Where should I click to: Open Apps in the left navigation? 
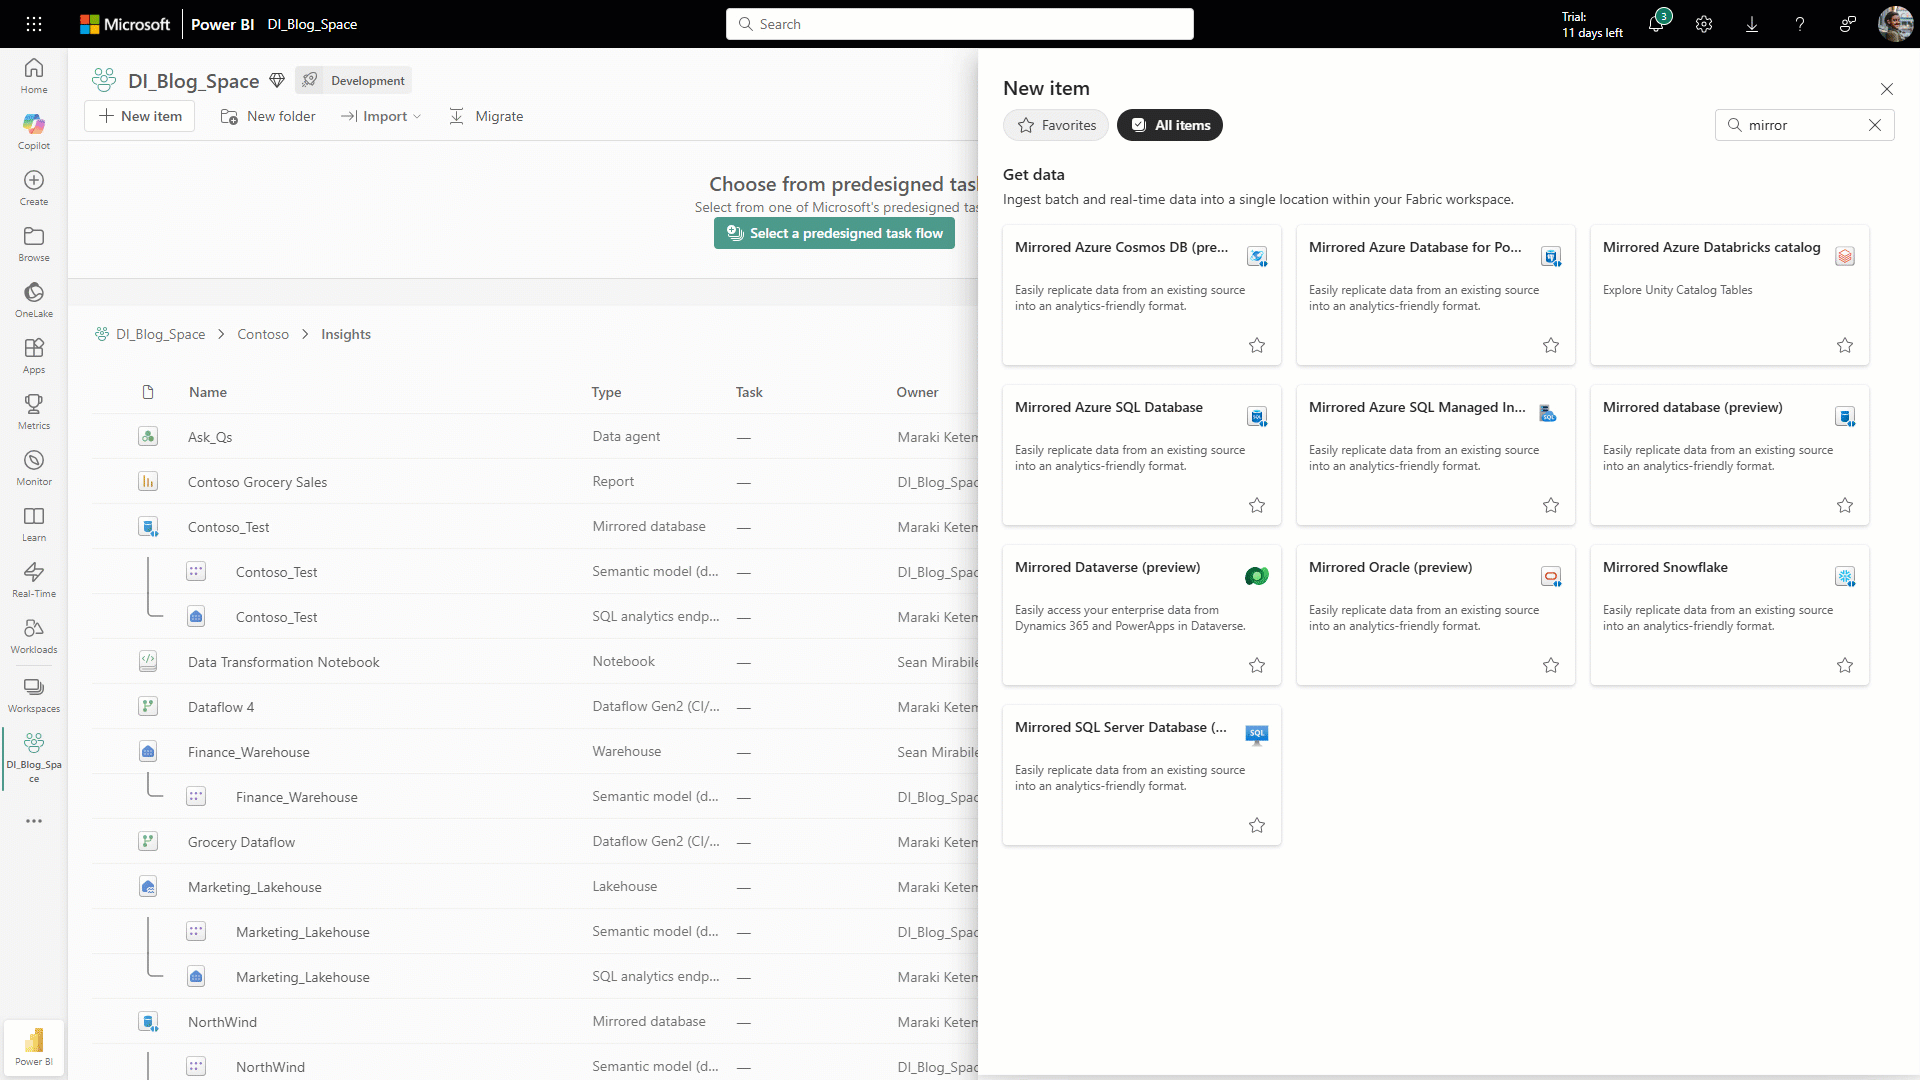pos(34,356)
